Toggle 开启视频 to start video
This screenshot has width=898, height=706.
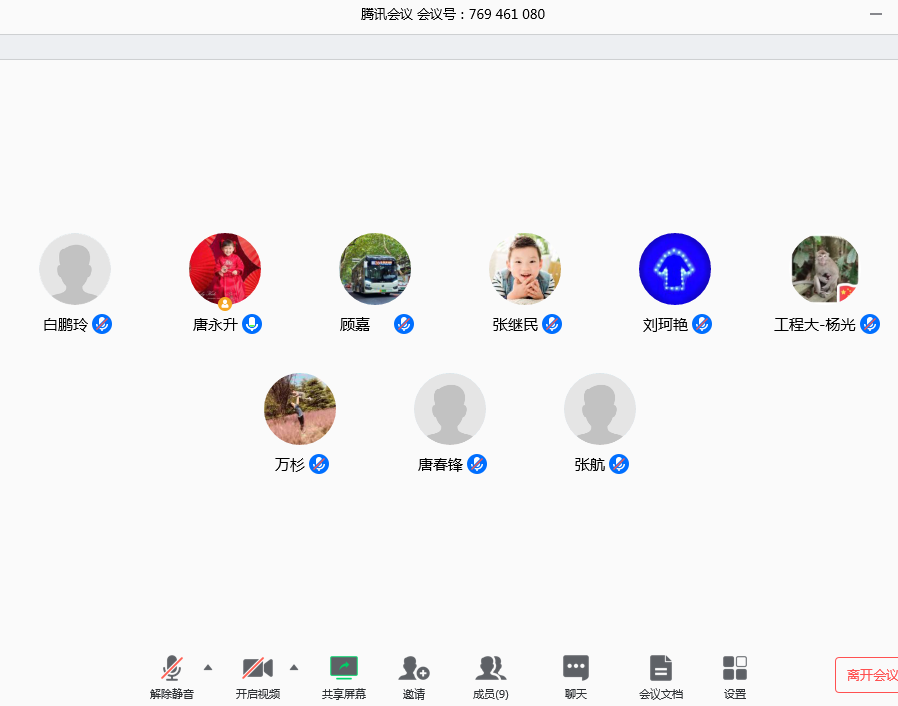[257, 668]
